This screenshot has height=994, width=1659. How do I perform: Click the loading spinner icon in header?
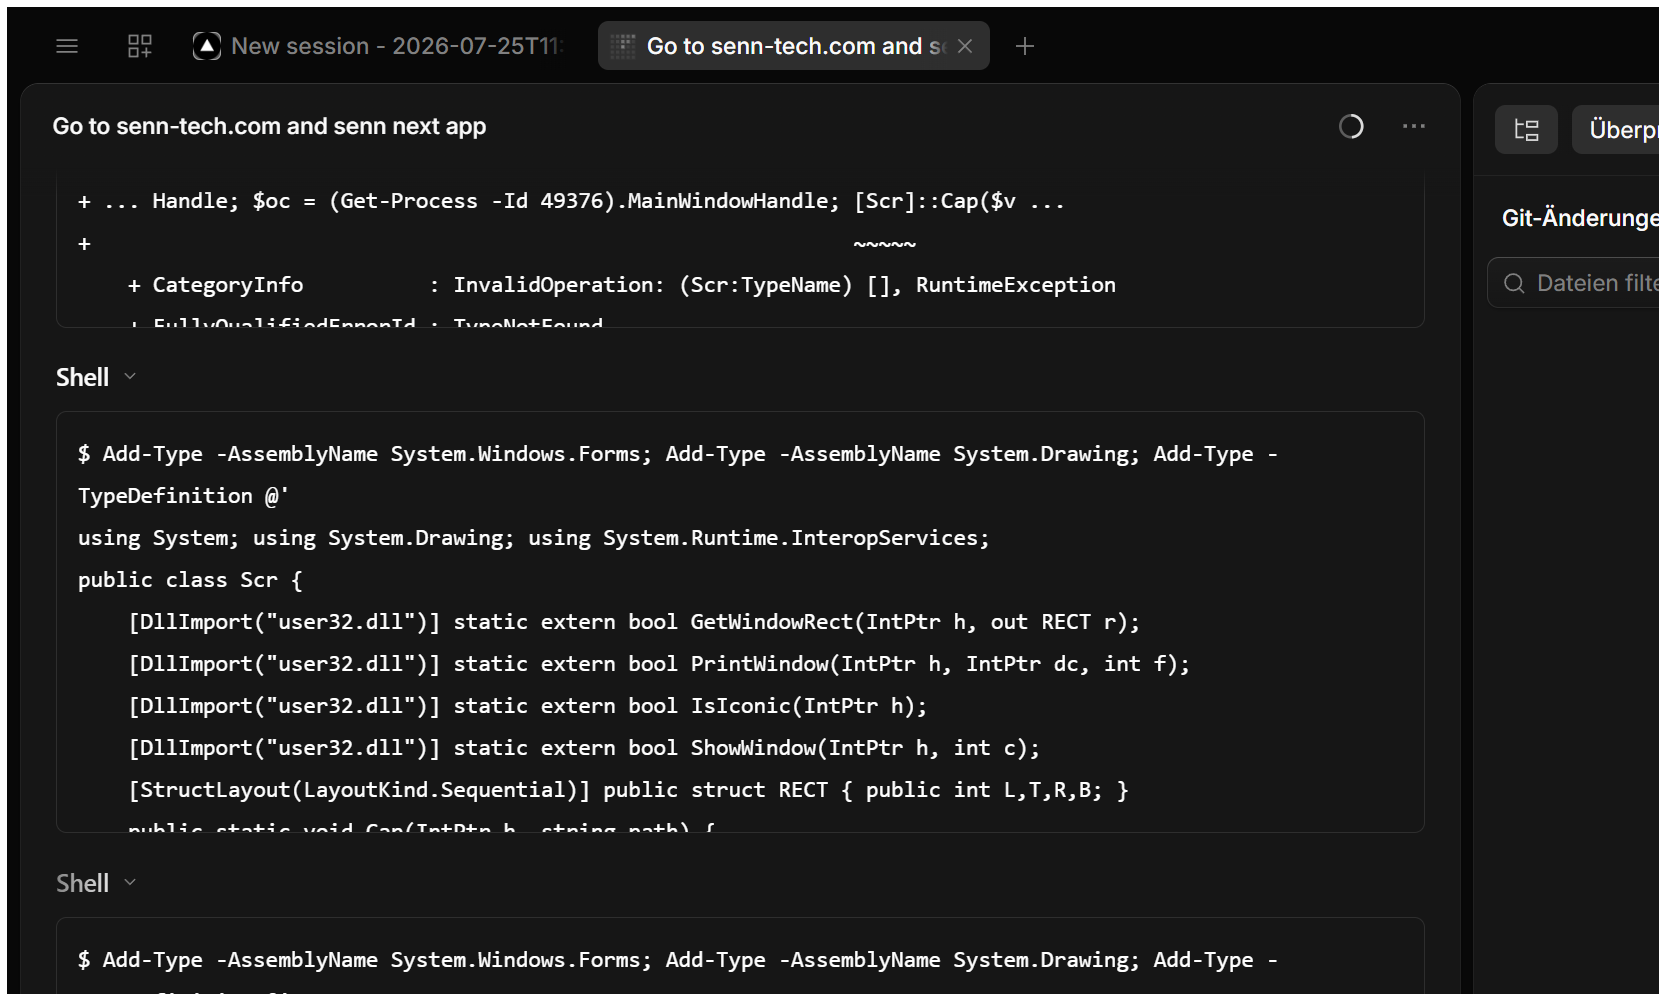(1351, 126)
